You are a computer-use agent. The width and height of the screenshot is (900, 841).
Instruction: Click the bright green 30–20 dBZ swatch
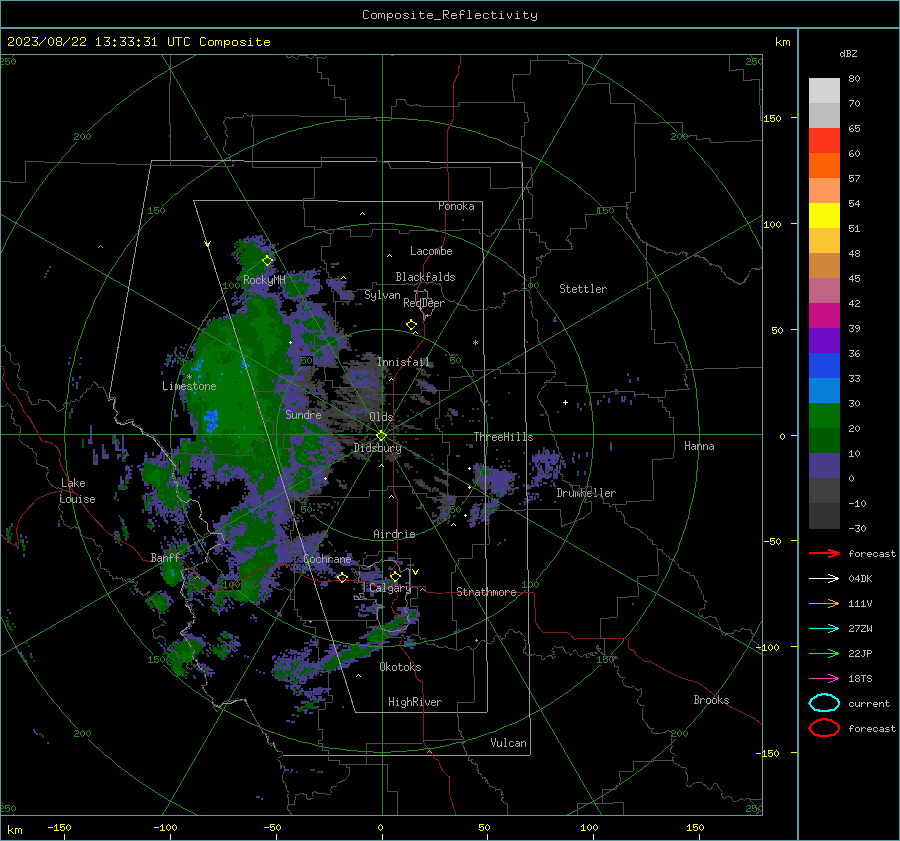point(824,416)
